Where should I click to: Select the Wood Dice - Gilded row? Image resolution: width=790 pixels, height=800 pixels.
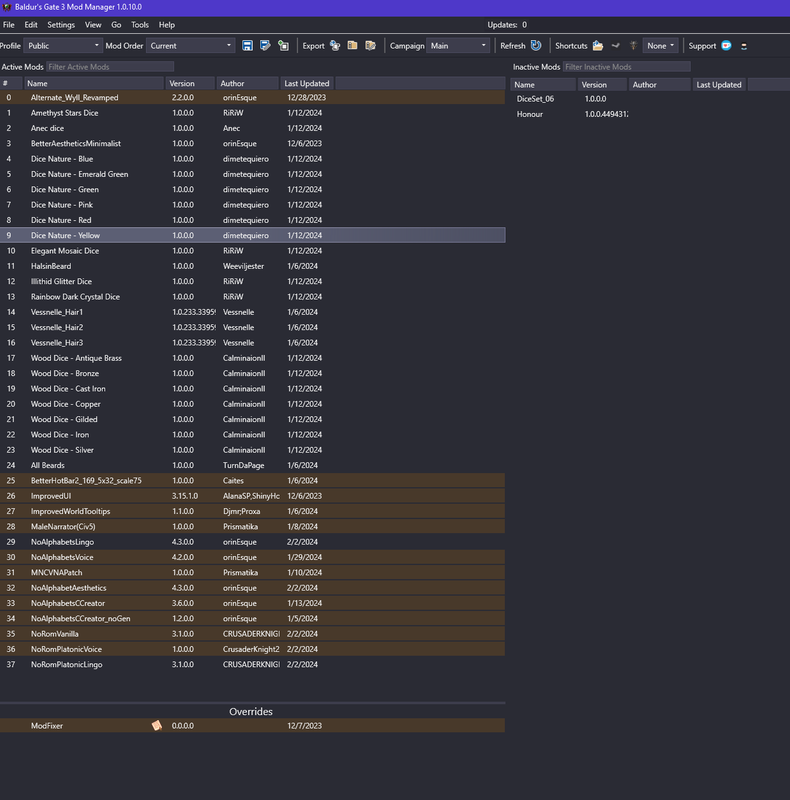point(253,419)
